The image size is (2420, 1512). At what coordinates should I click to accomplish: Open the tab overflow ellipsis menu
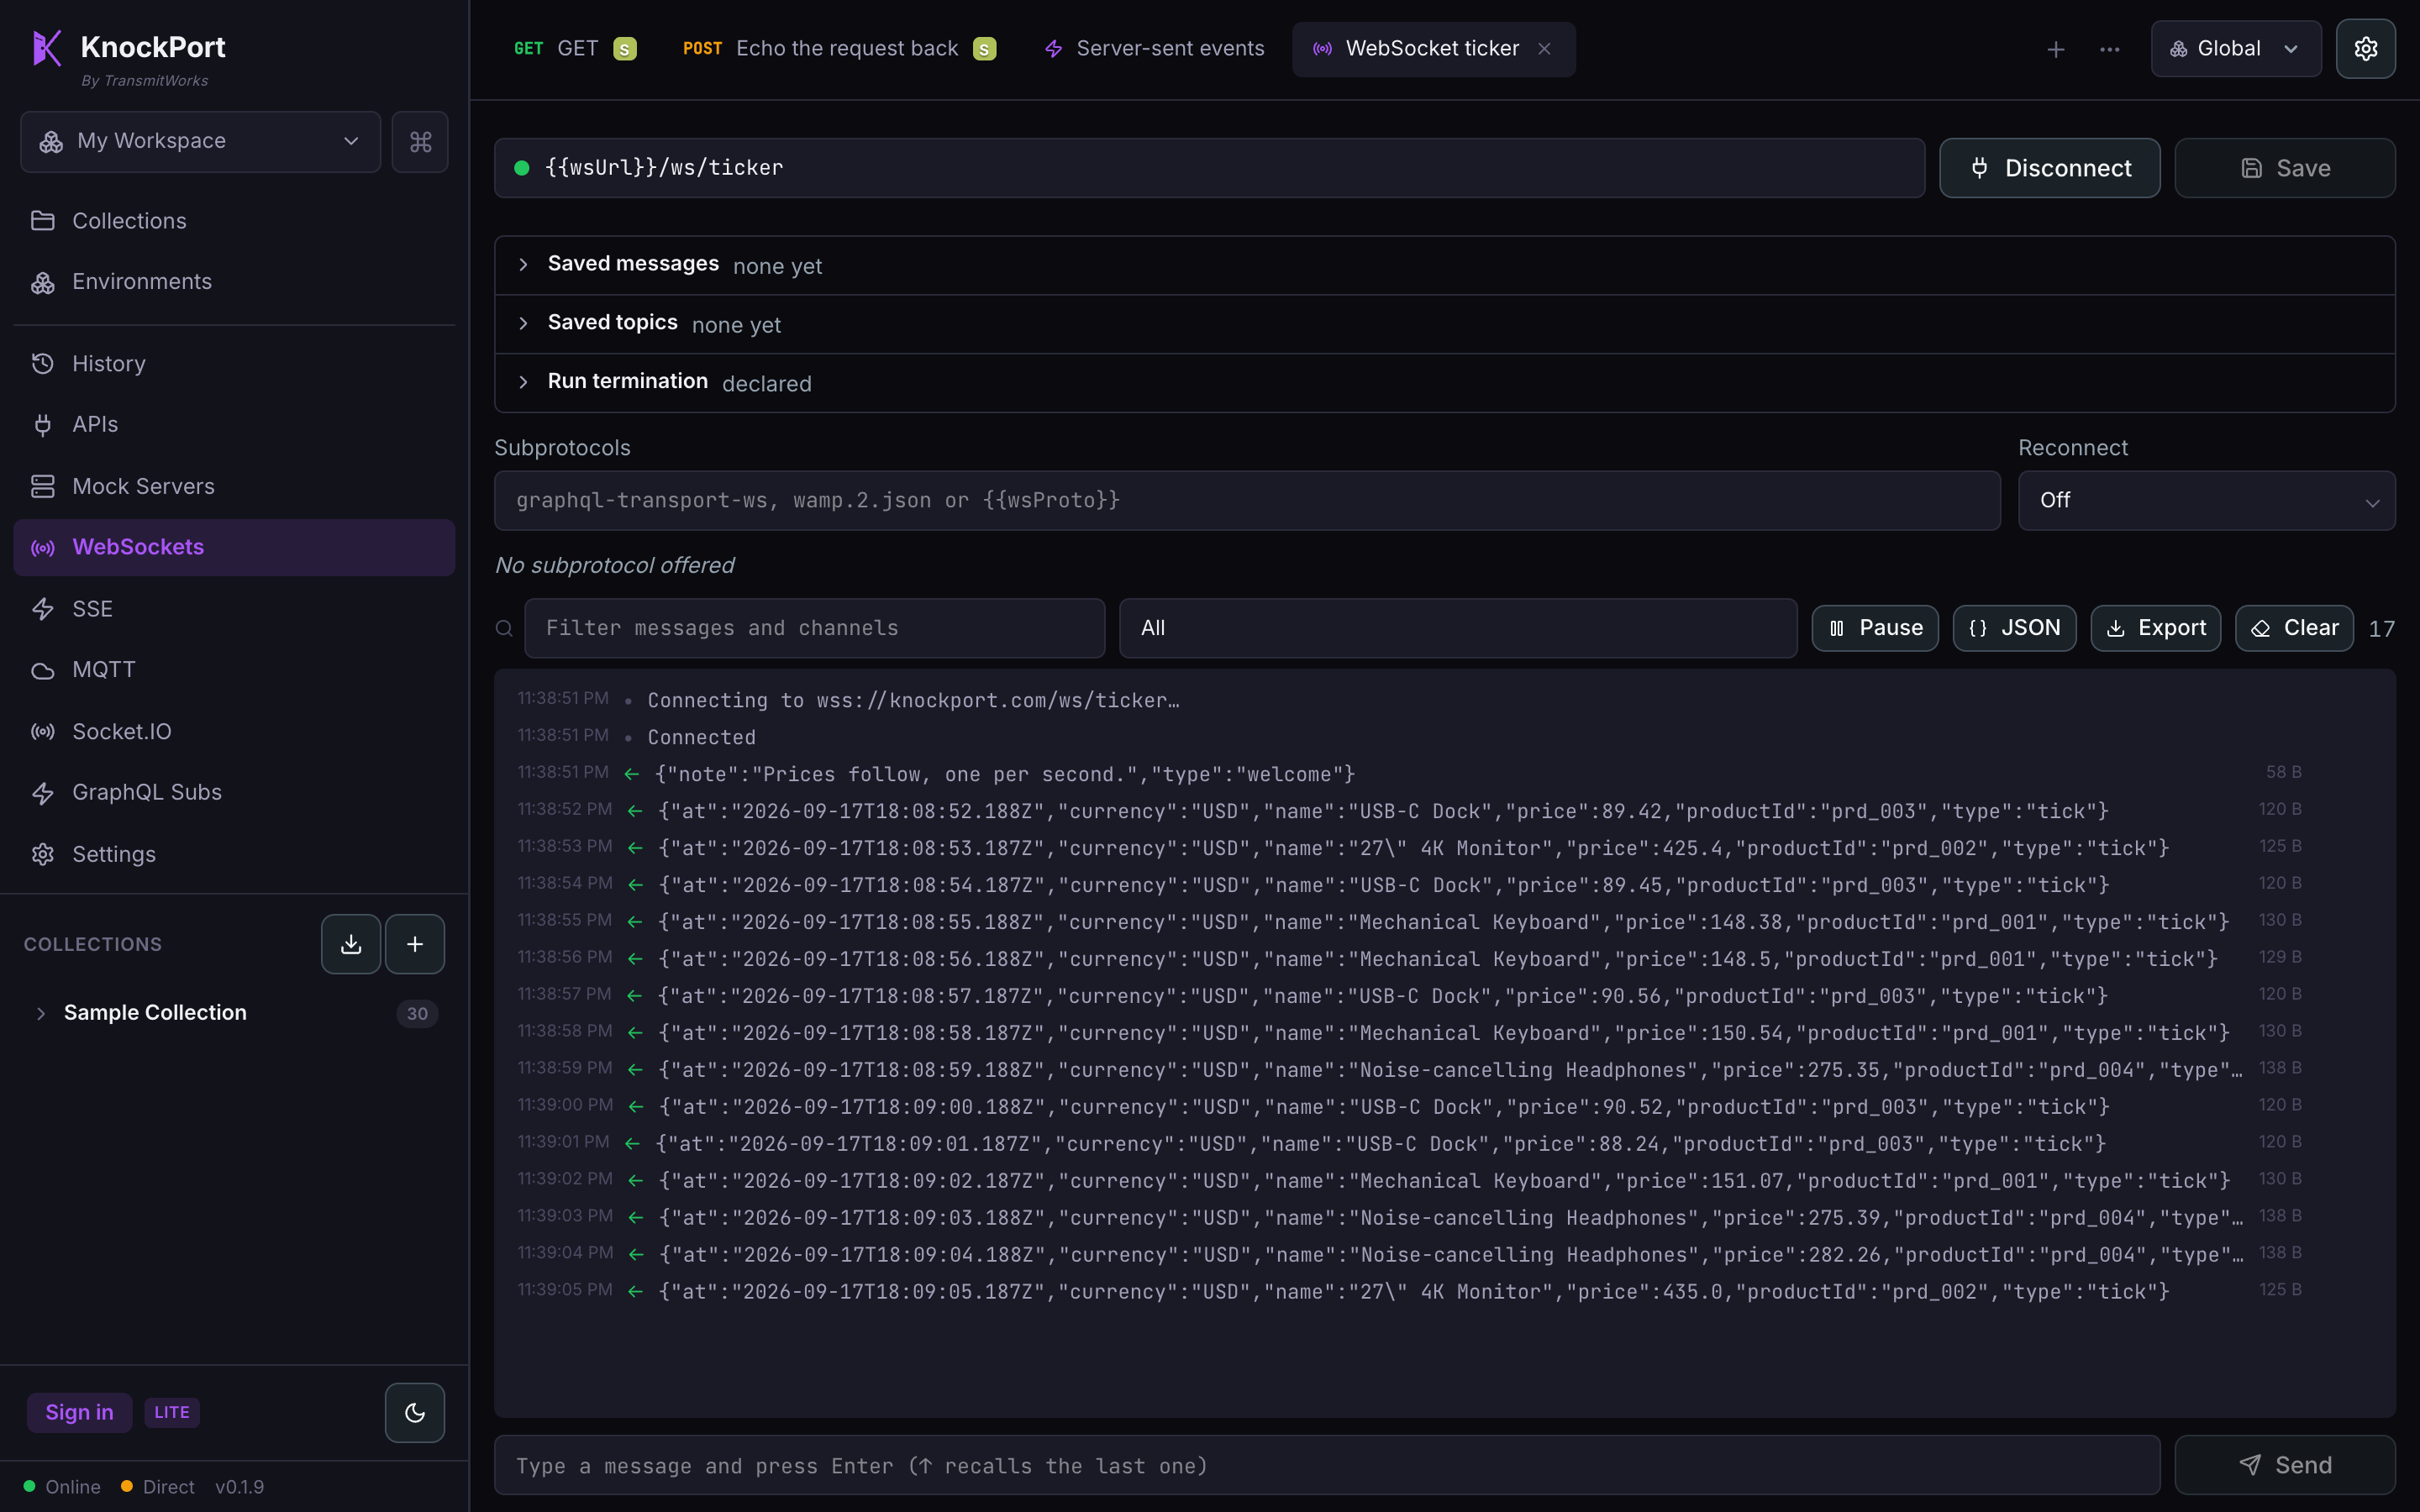coord(2110,49)
